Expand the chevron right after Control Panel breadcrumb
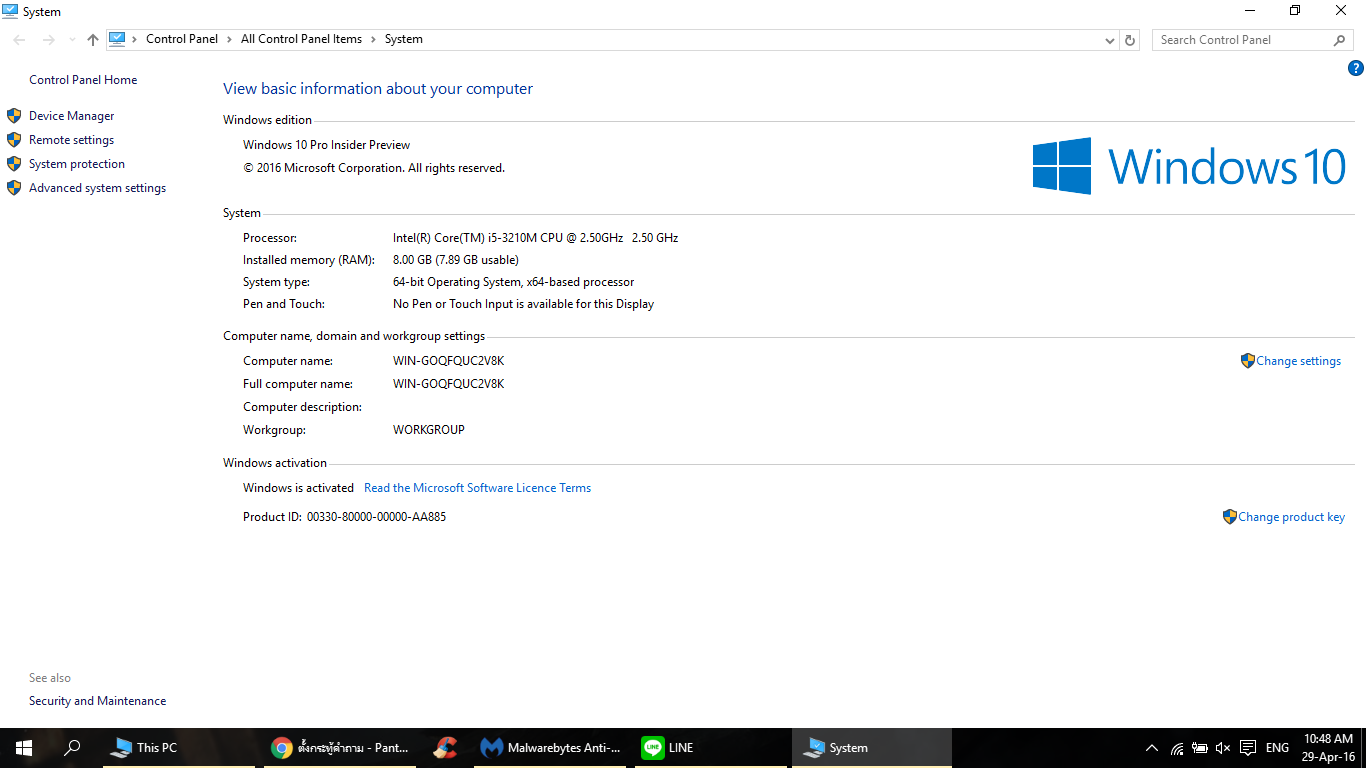 click(x=230, y=40)
